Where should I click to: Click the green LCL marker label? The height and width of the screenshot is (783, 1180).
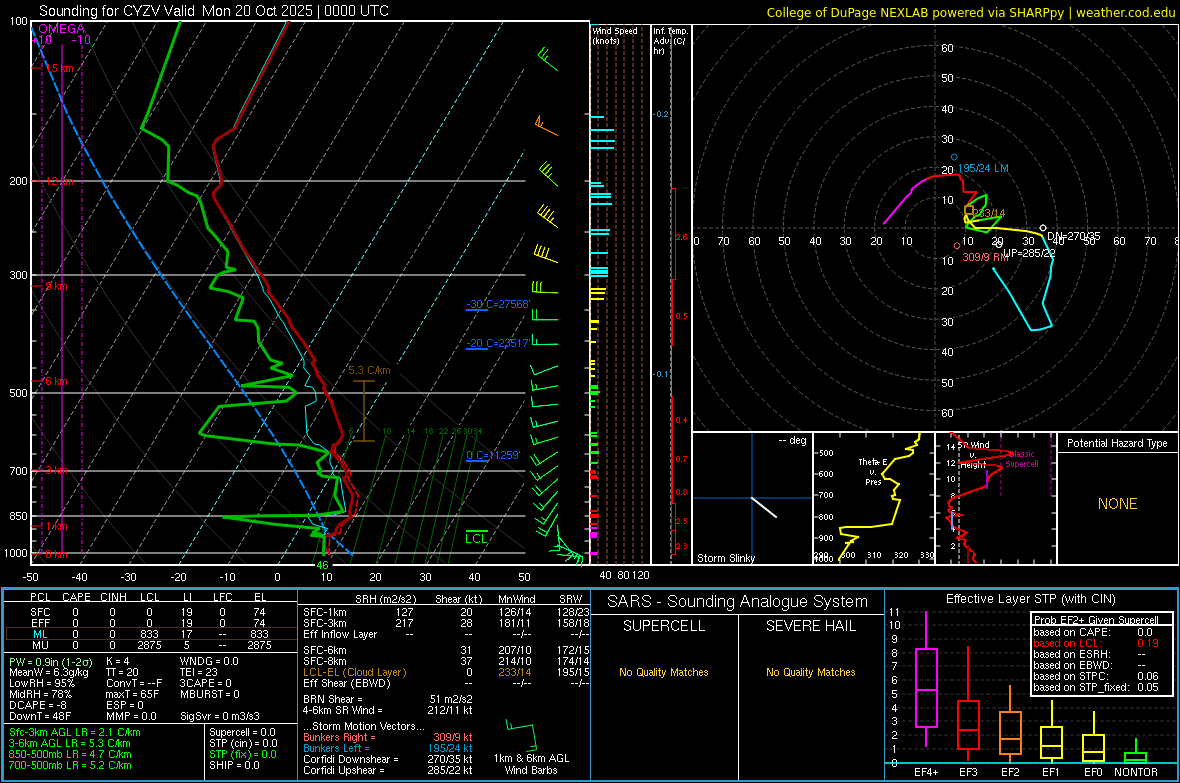[476, 538]
